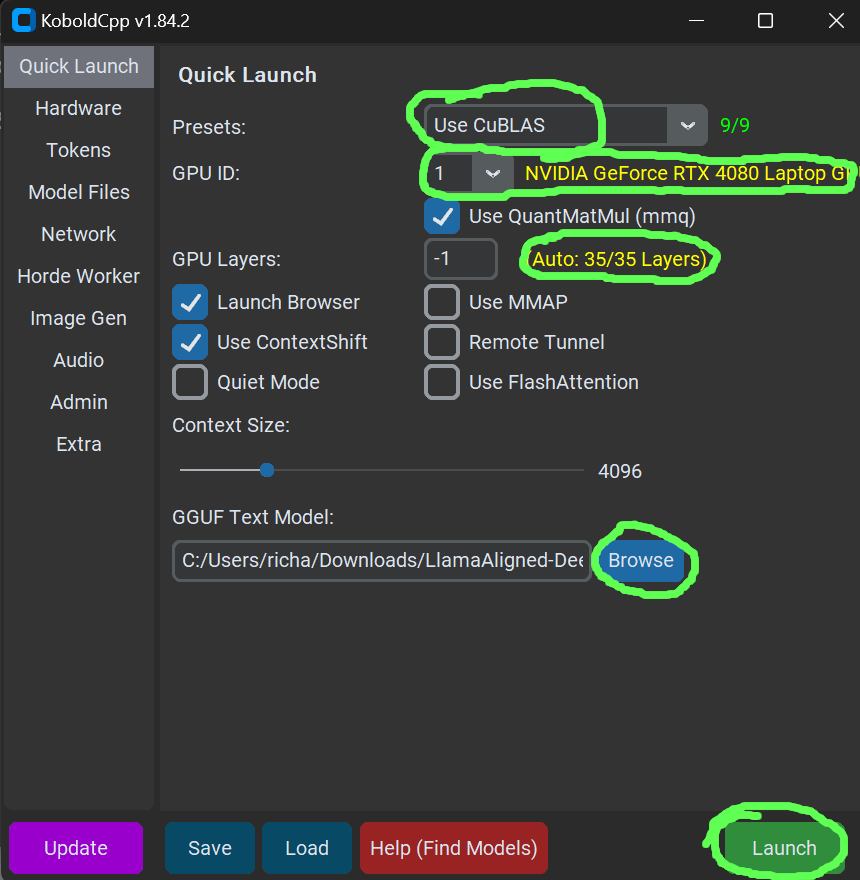Screen dimensions: 860x880
Task: Open the Network settings section
Action: click(x=78, y=234)
